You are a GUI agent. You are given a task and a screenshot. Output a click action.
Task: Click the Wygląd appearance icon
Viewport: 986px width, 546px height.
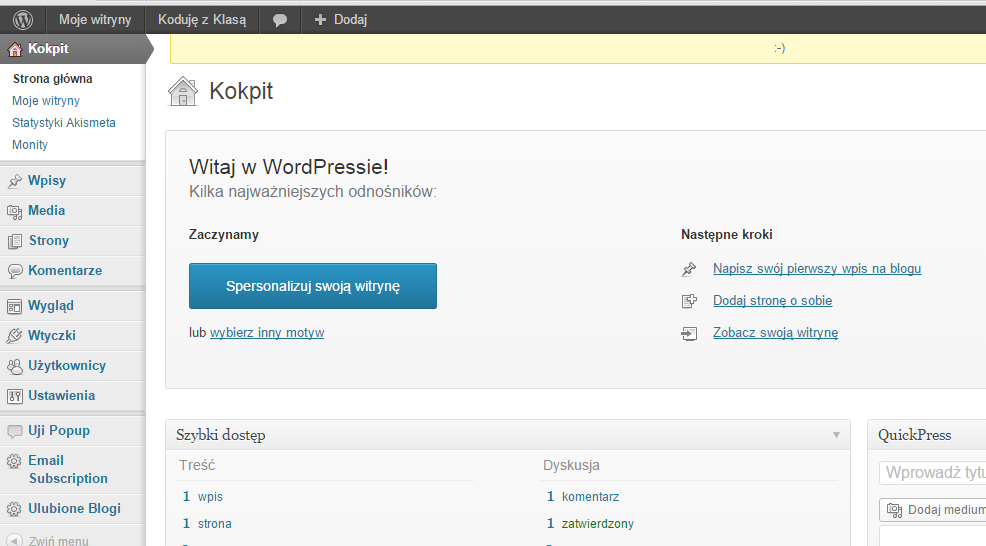[x=14, y=306]
